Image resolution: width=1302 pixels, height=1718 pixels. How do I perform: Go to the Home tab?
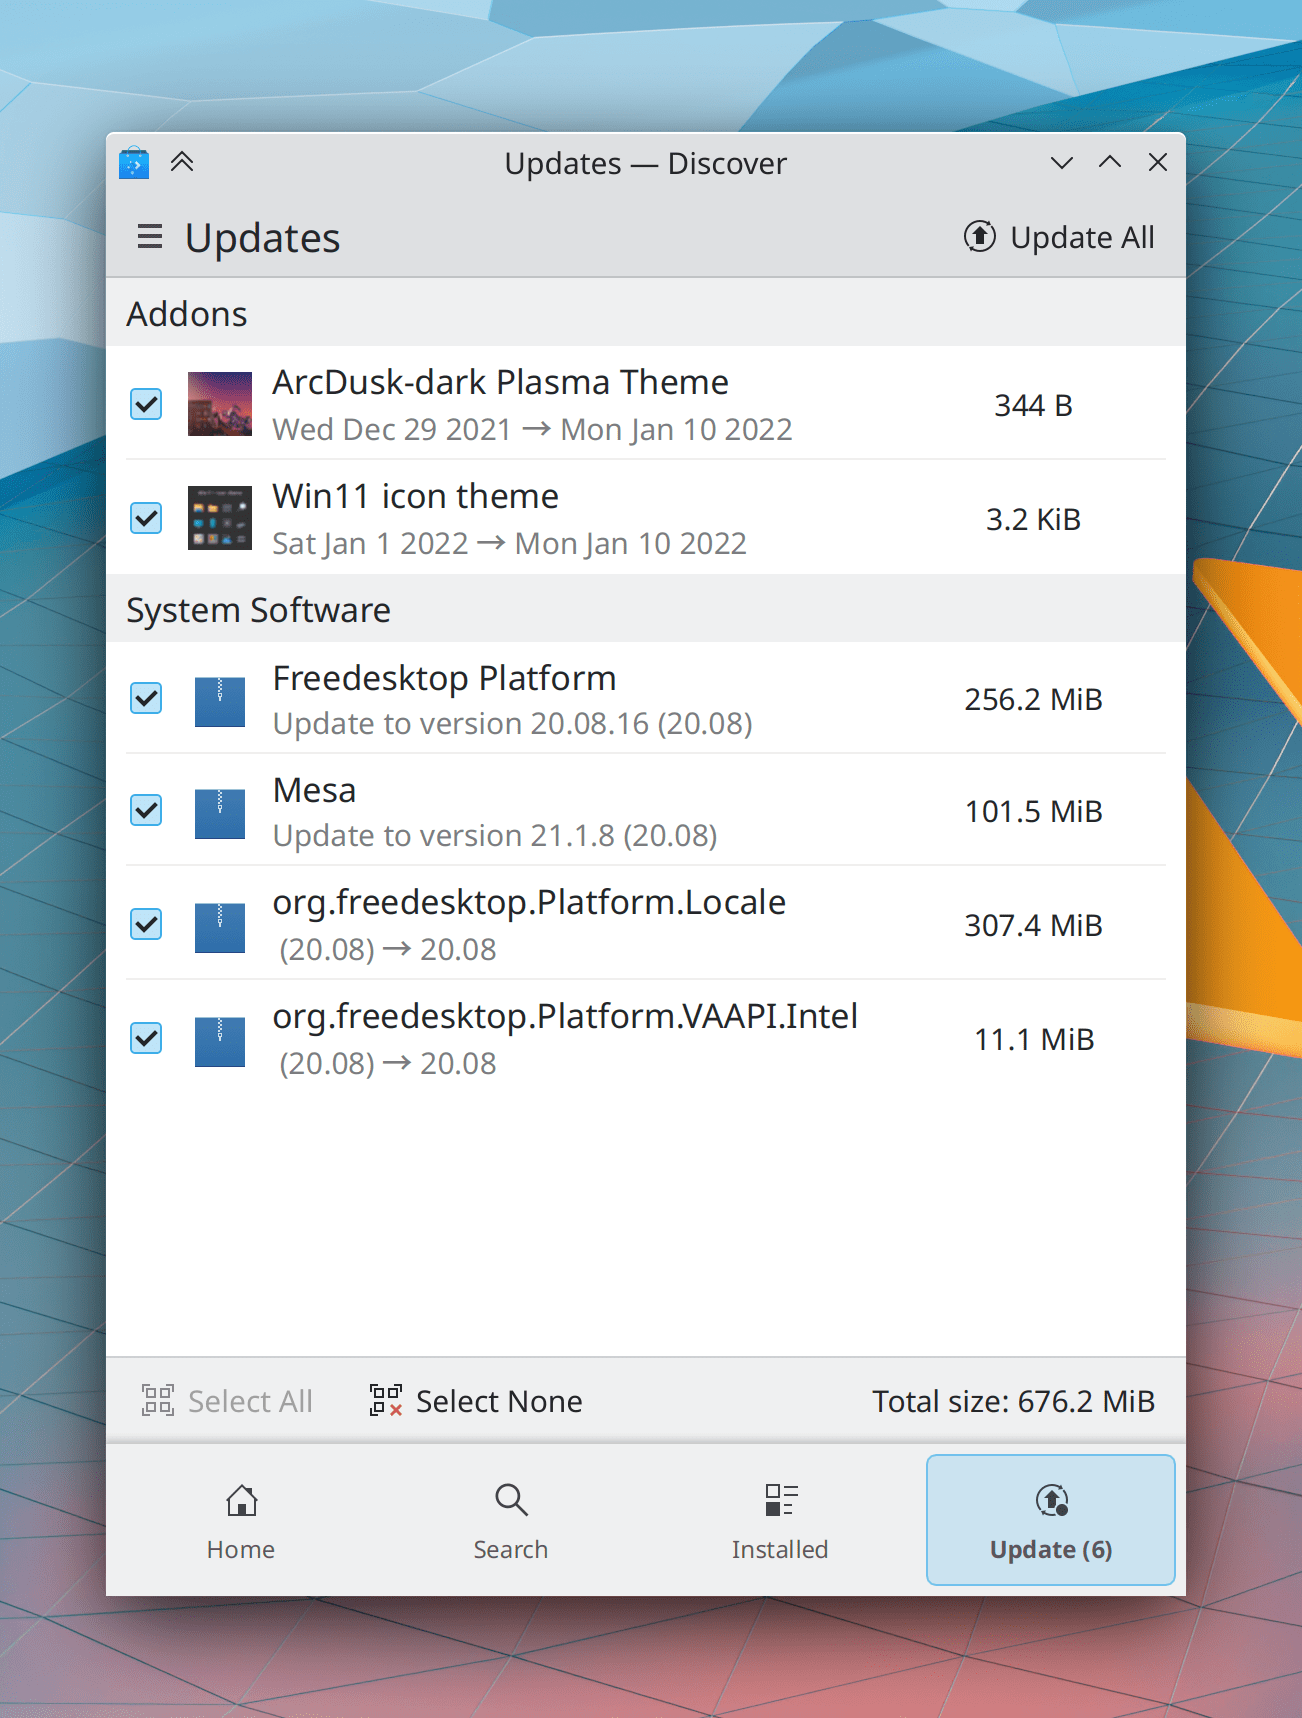tap(241, 1520)
